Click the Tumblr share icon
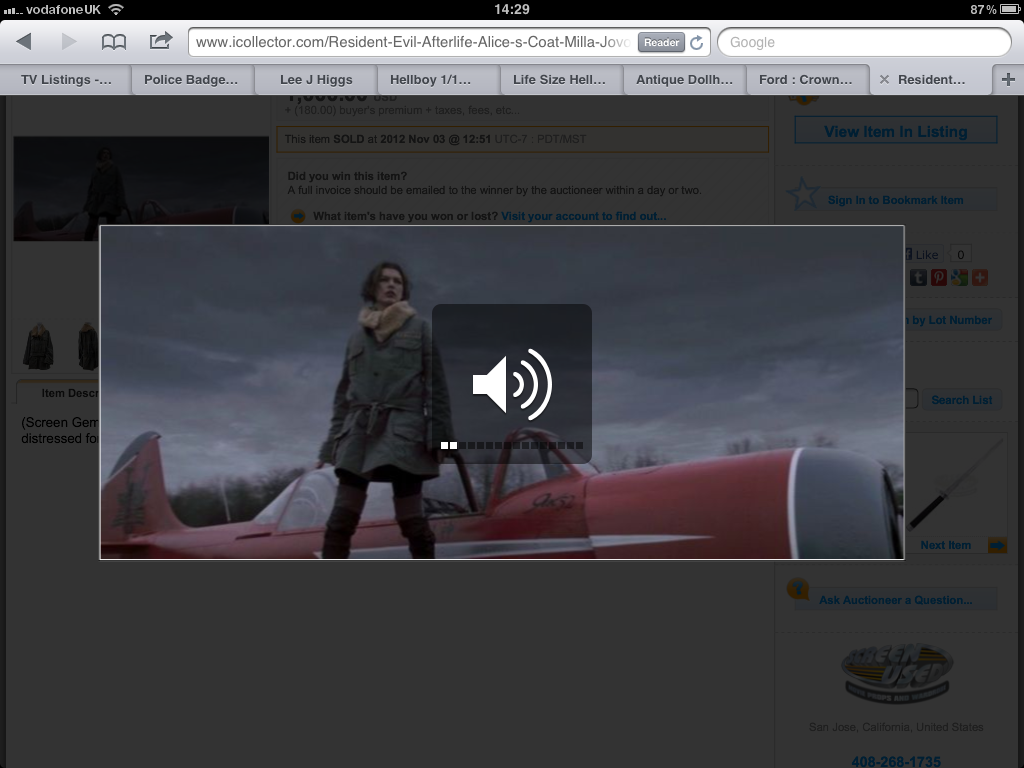 [x=919, y=278]
